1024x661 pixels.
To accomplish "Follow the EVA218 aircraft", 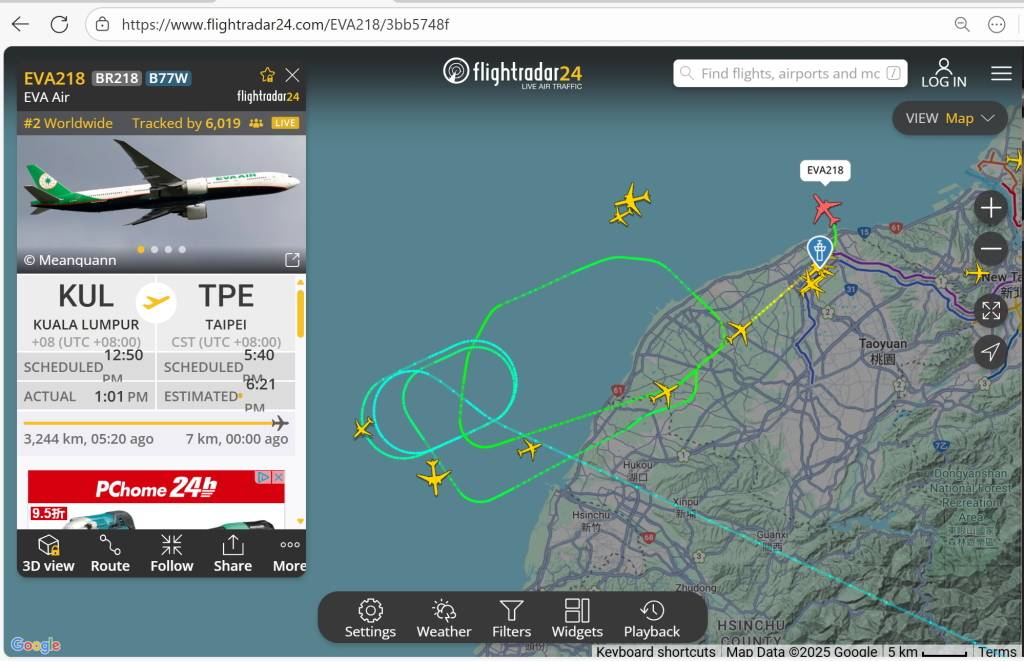I will pyautogui.click(x=172, y=554).
